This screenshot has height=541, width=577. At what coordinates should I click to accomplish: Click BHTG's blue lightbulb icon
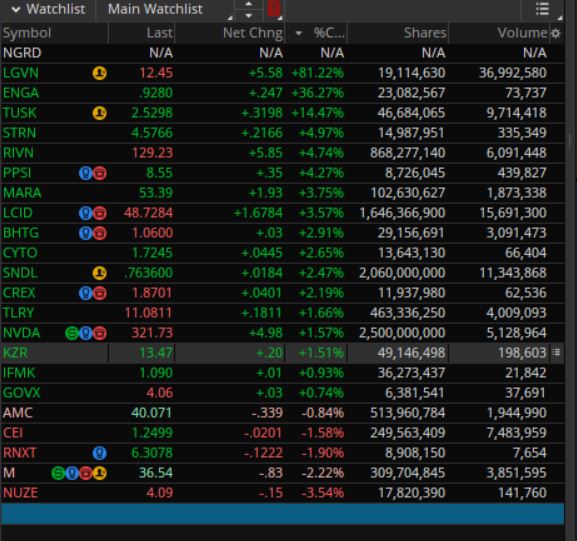[85, 233]
